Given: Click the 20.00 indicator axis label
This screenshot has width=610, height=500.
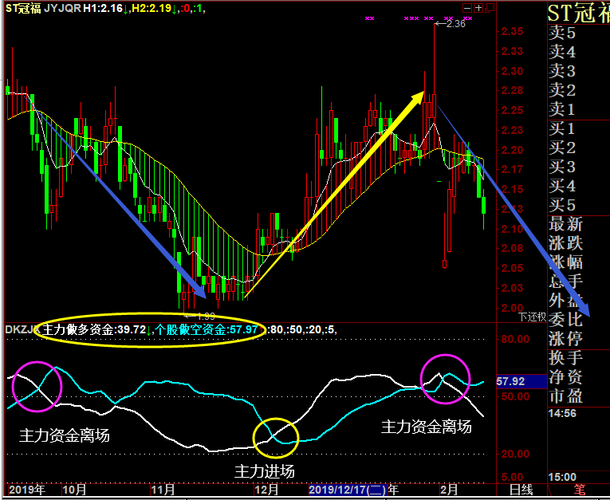Looking at the screenshot, I should click(515, 454).
